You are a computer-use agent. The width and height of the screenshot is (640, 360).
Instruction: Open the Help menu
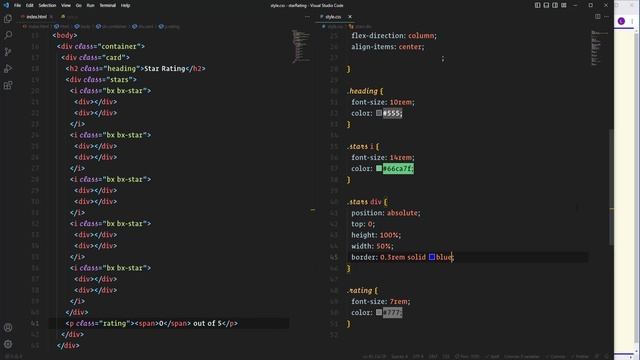(x=125, y=5)
